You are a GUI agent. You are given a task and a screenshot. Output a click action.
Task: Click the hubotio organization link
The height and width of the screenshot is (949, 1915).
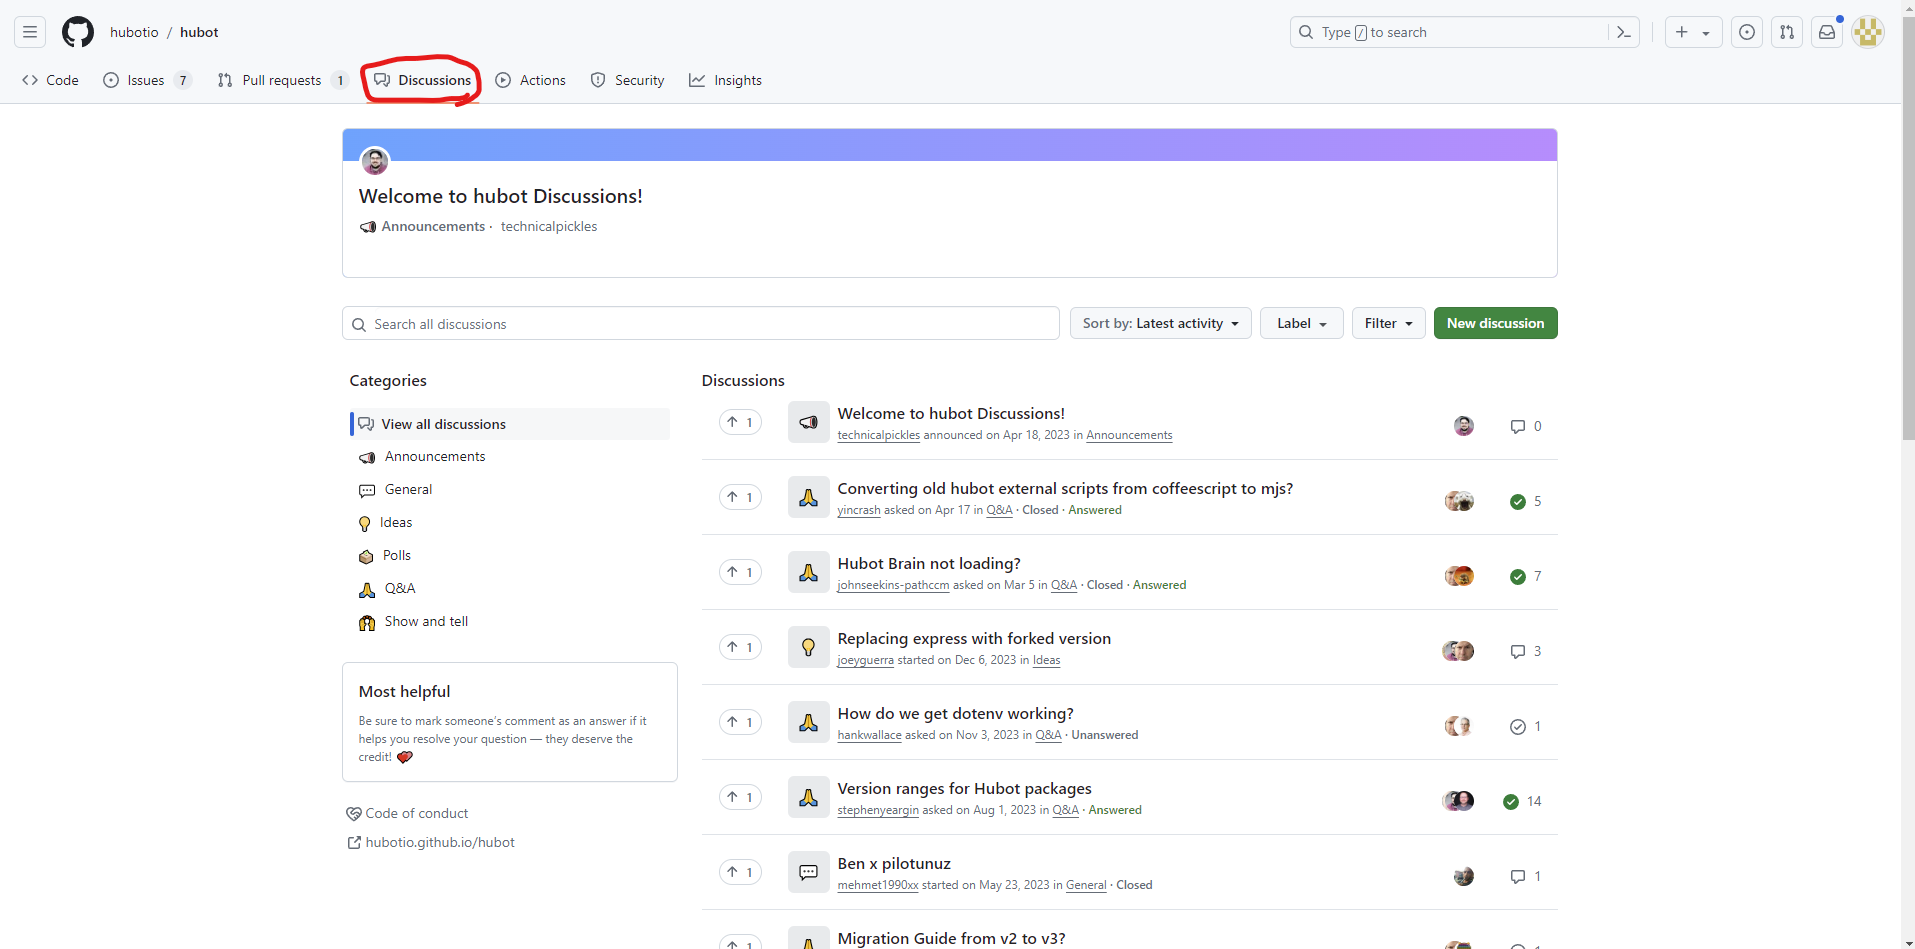pos(134,32)
